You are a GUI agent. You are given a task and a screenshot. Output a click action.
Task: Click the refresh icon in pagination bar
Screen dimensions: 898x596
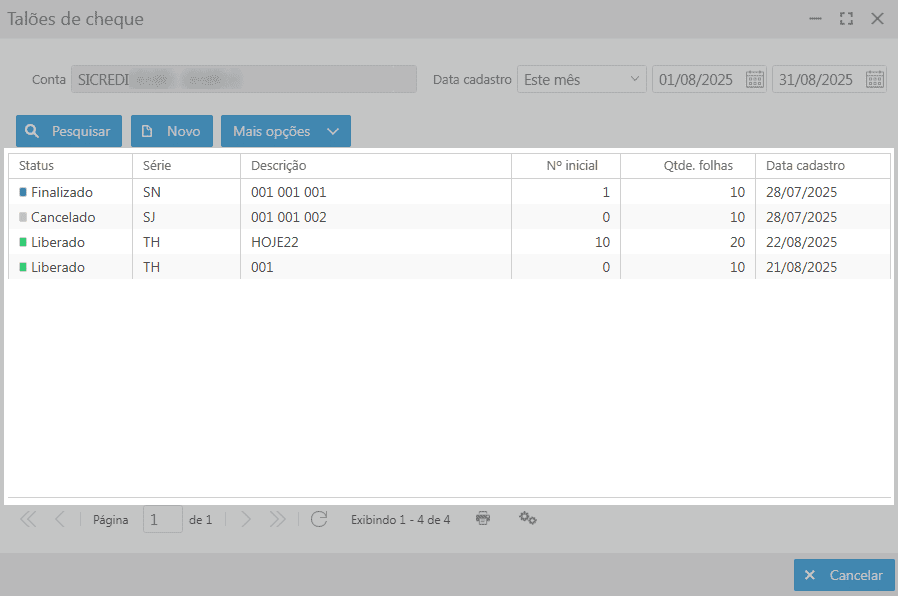(x=319, y=519)
